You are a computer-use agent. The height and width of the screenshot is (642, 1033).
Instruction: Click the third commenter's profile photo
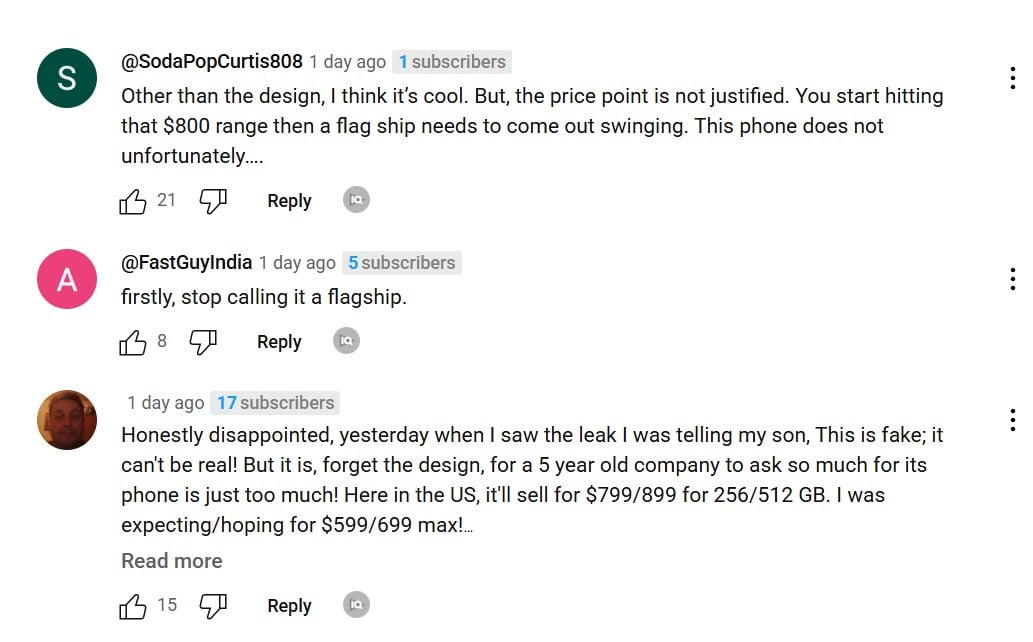pos(67,420)
